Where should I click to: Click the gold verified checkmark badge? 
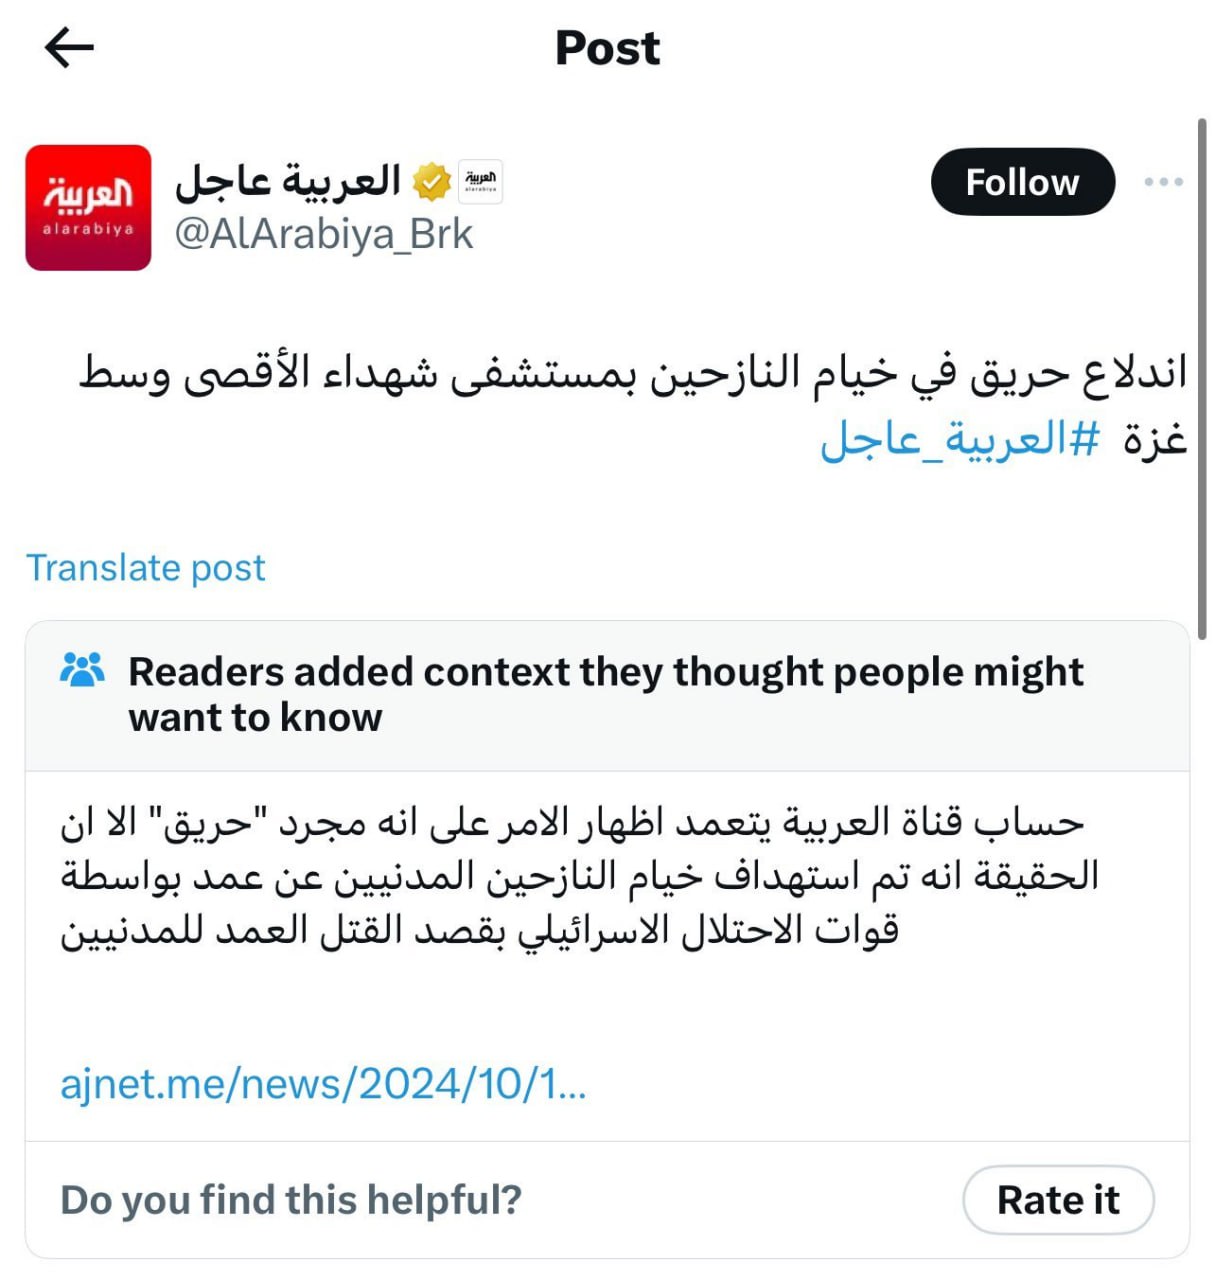432,182
